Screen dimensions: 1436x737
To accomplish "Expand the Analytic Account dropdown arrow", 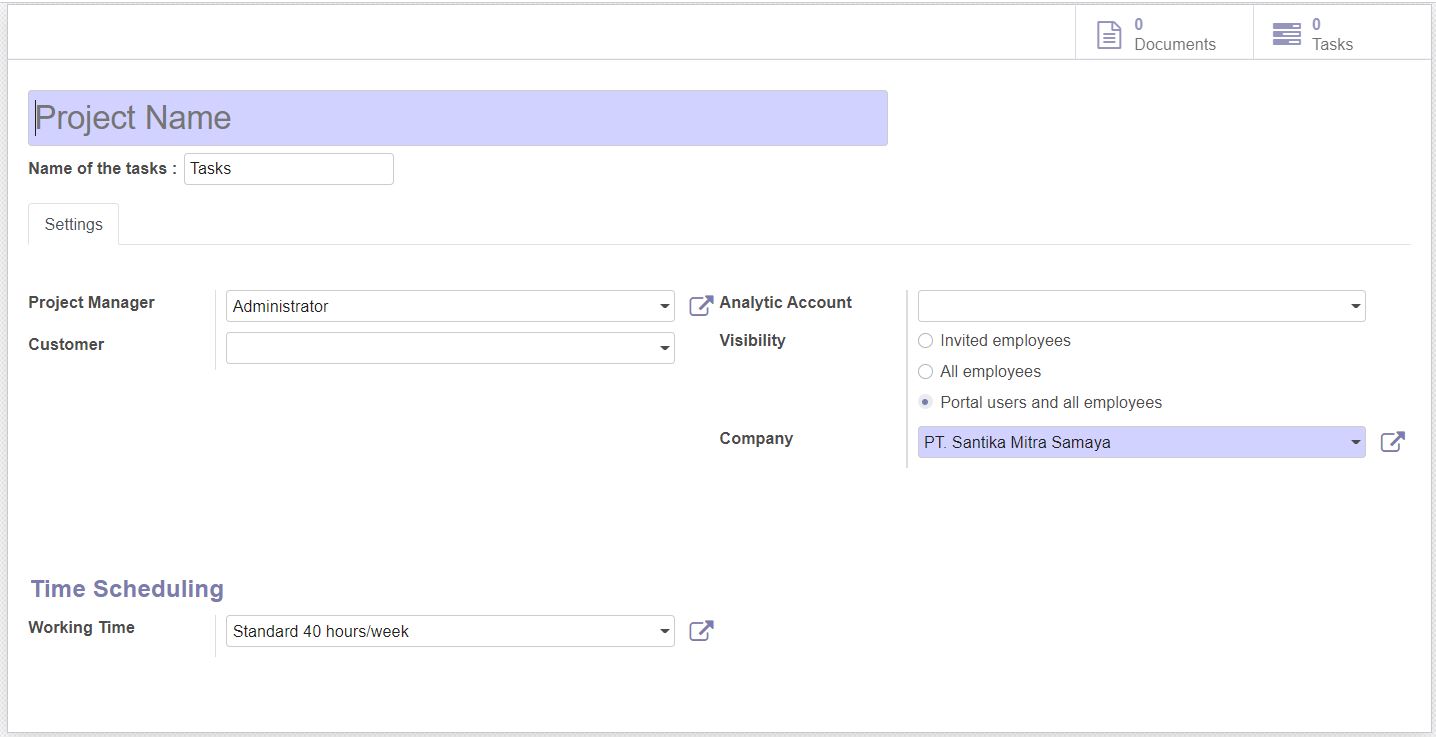I will 1355,307.
